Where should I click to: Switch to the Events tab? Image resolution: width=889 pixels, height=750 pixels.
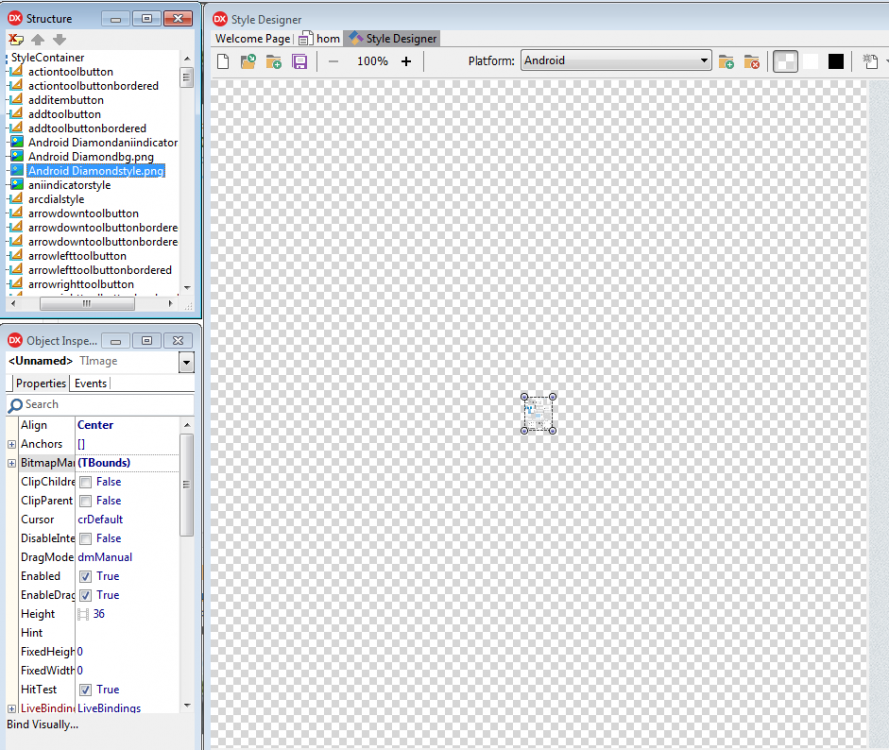click(x=90, y=383)
